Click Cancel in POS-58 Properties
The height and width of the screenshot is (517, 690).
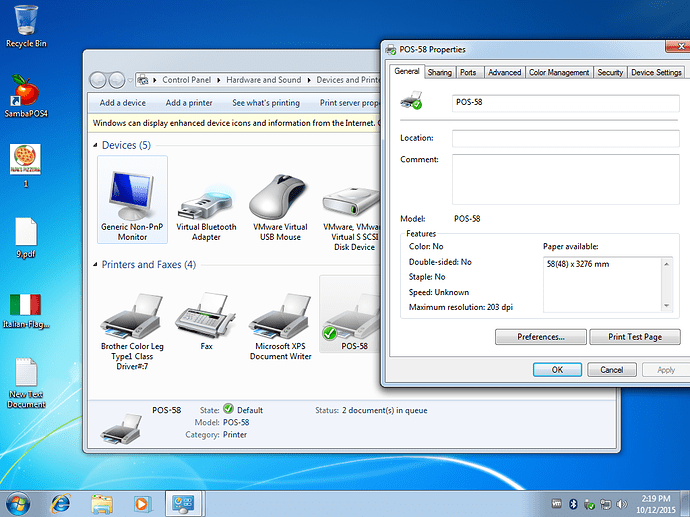(612, 370)
